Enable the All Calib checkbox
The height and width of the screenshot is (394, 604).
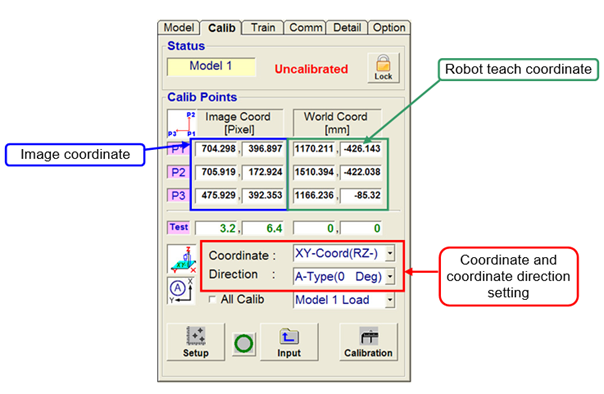(x=211, y=299)
